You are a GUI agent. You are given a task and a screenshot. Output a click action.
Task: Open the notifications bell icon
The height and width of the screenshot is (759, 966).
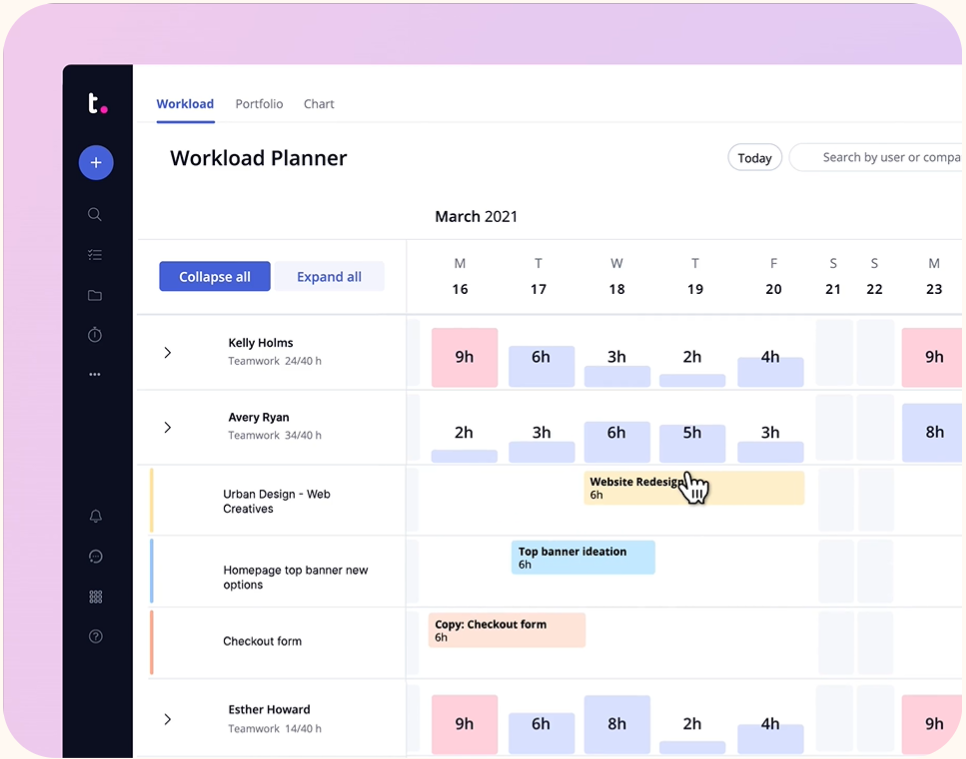click(95, 516)
